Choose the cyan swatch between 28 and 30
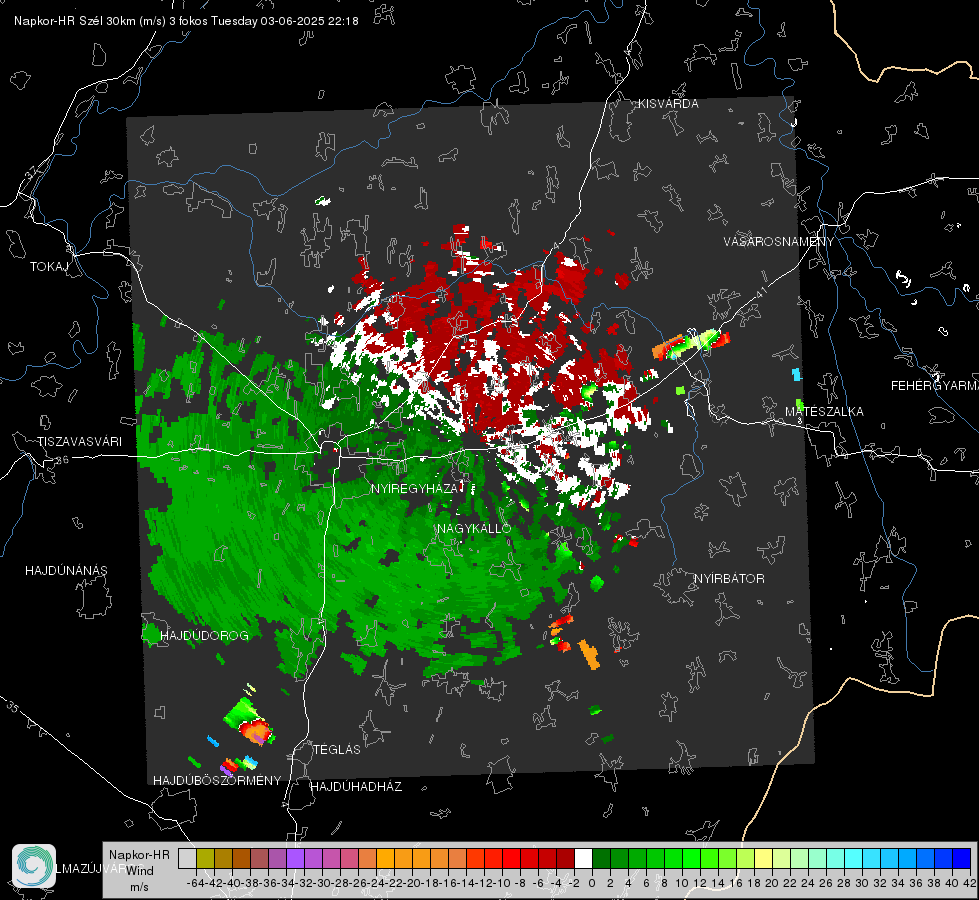 pyautogui.click(x=854, y=858)
